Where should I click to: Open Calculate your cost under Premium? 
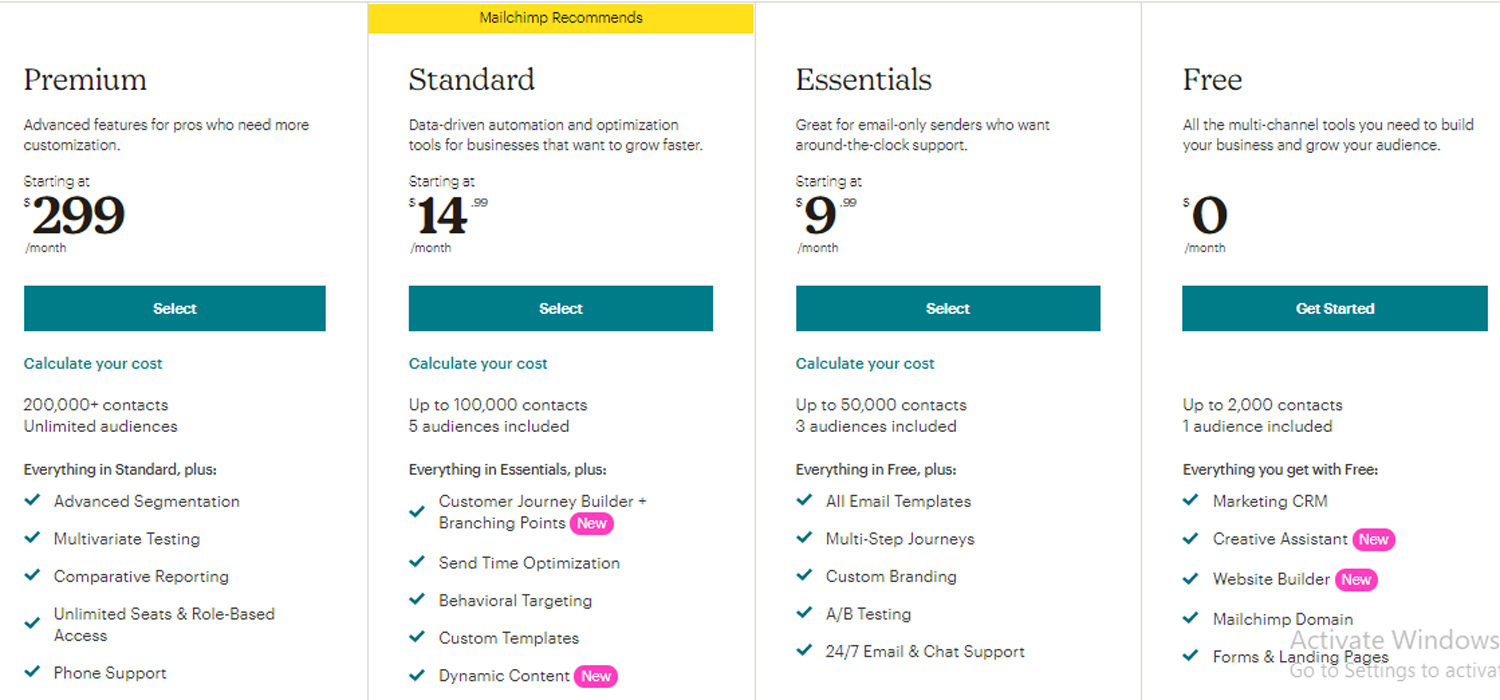tap(93, 364)
